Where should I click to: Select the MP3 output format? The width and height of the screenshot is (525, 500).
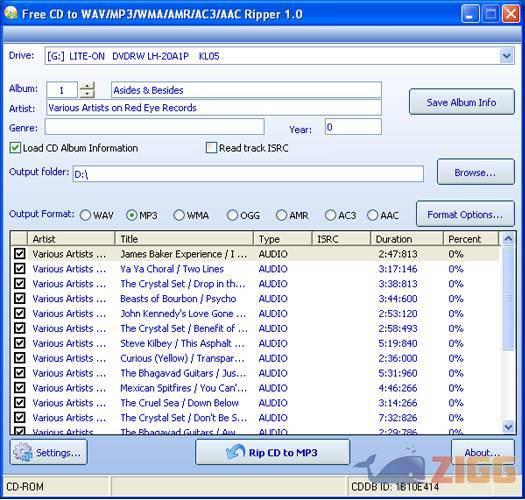coord(132,215)
